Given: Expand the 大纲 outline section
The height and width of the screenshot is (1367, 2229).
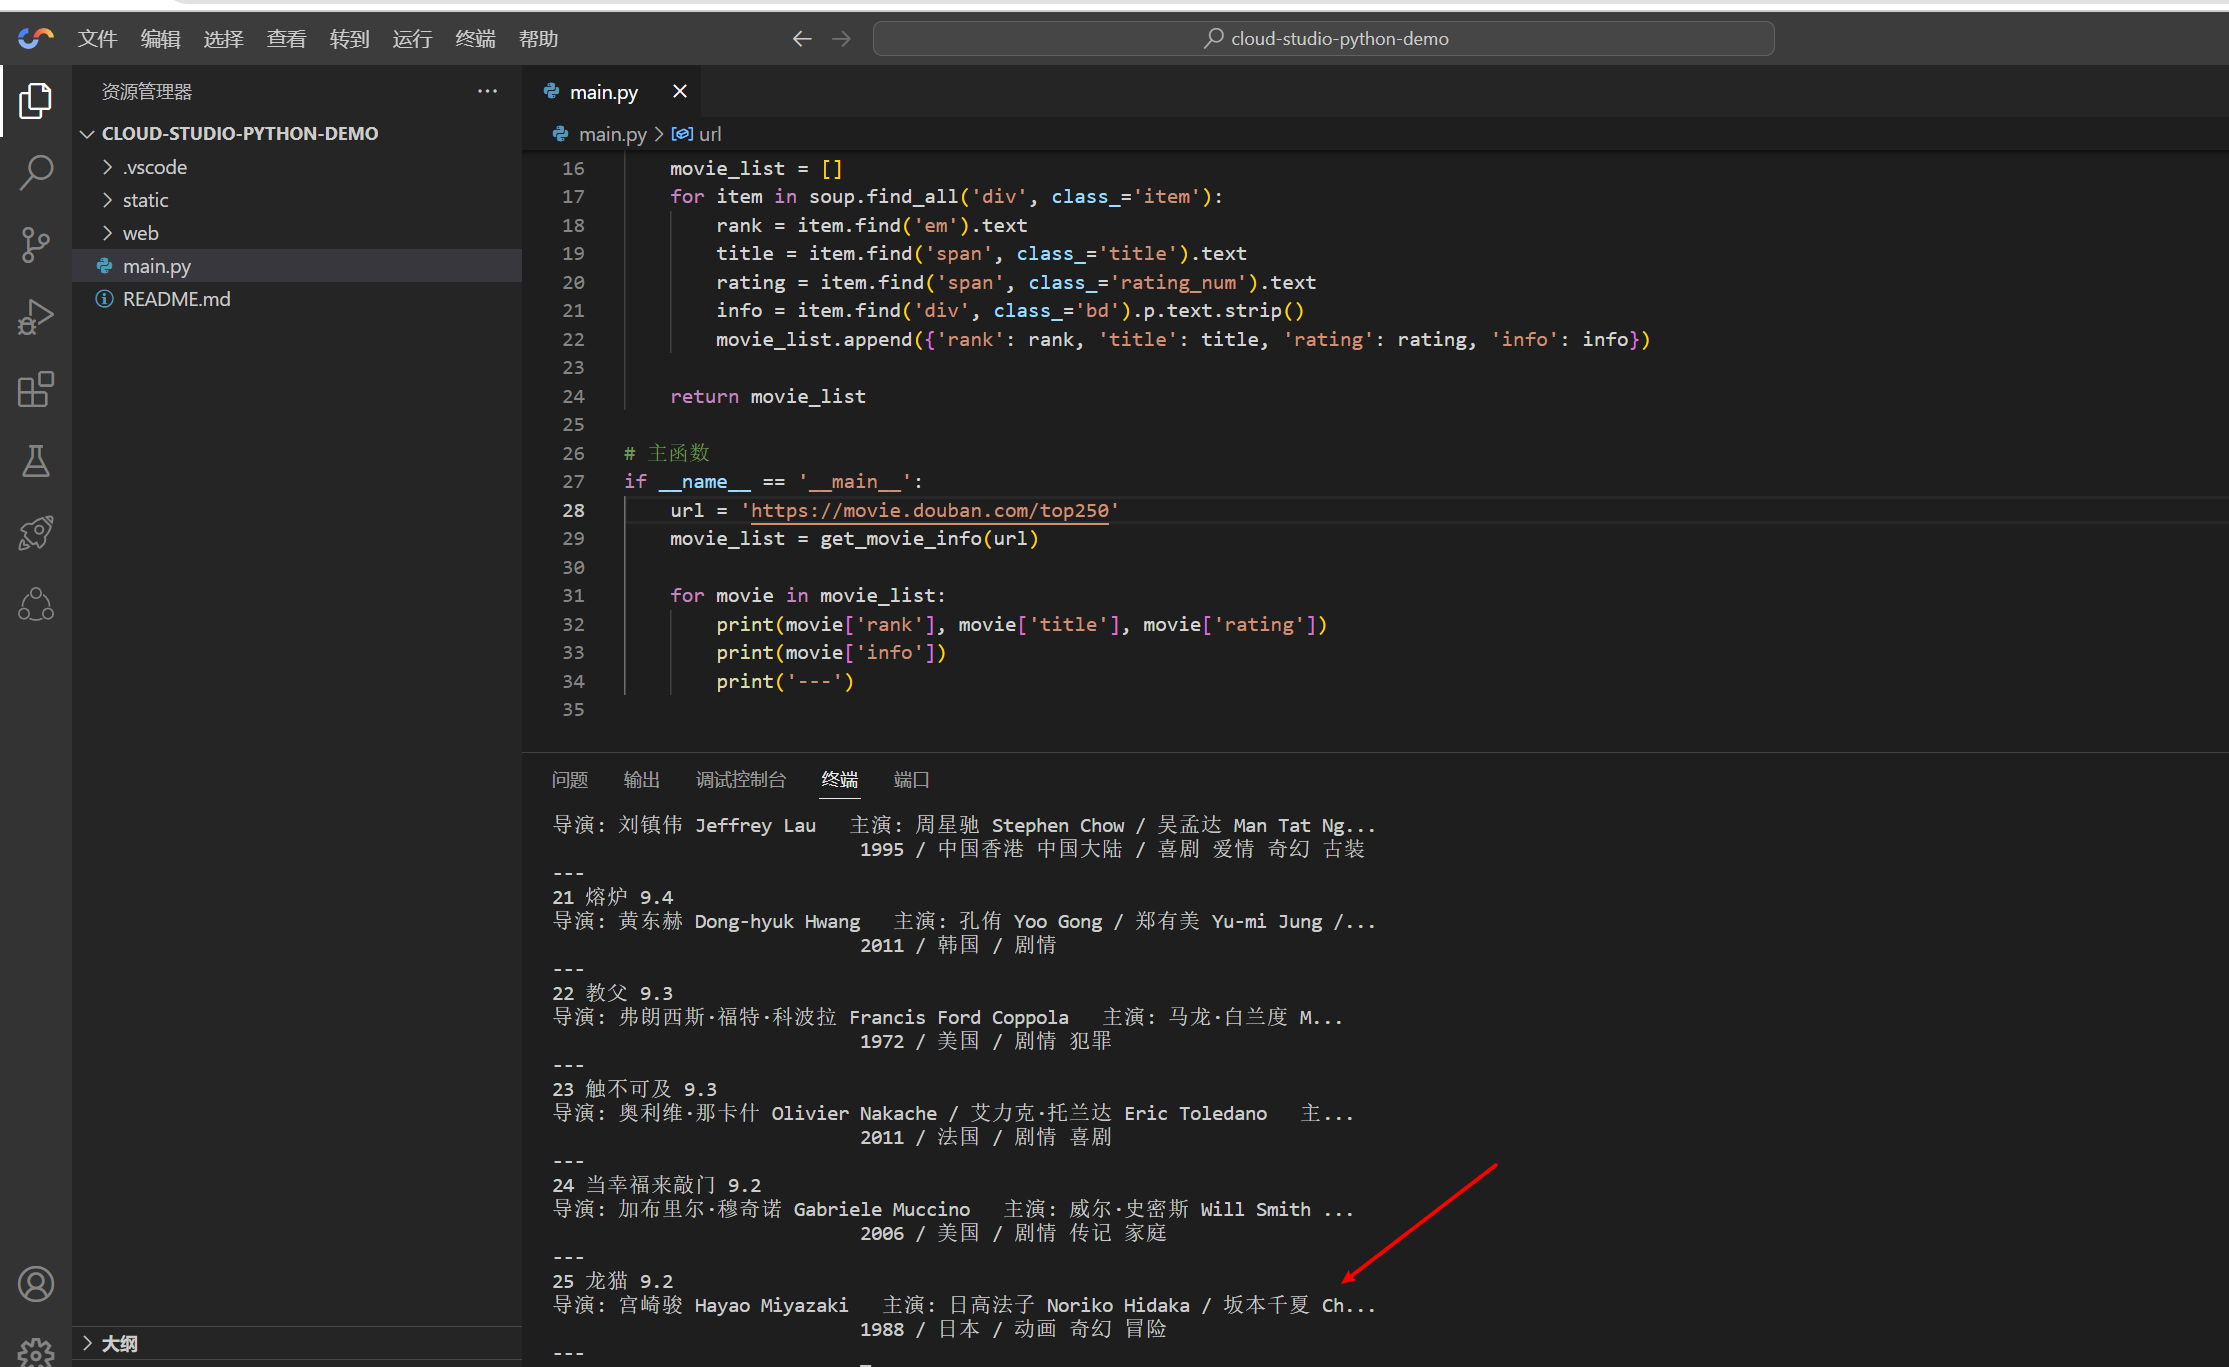Looking at the screenshot, I should click(x=119, y=1343).
